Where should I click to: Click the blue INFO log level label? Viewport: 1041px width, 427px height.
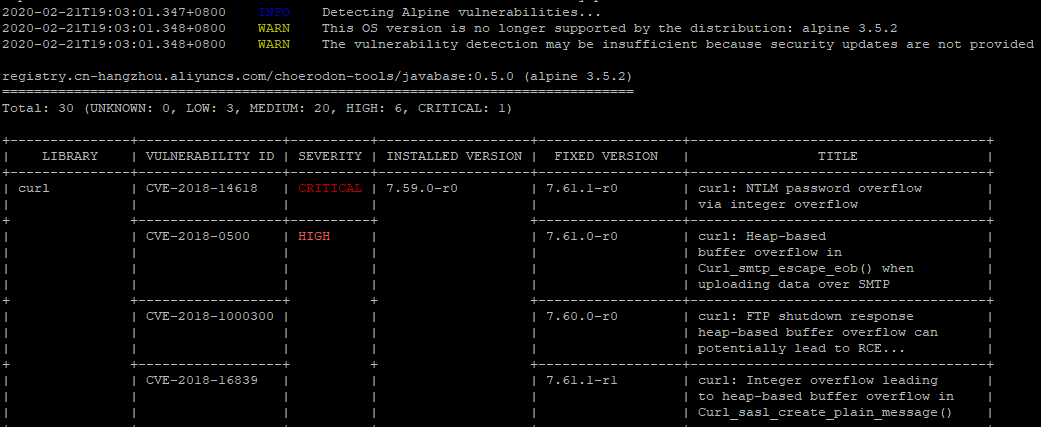(273, 12)
